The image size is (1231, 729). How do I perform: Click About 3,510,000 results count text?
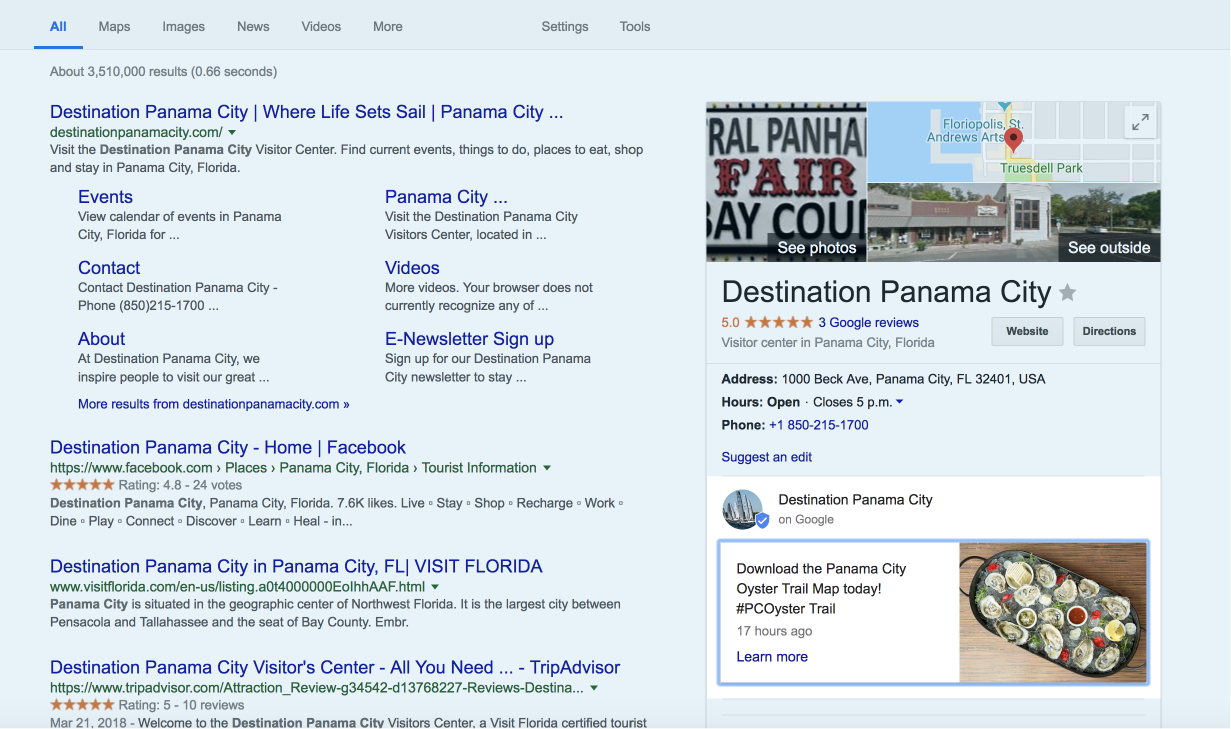point(163,72)
